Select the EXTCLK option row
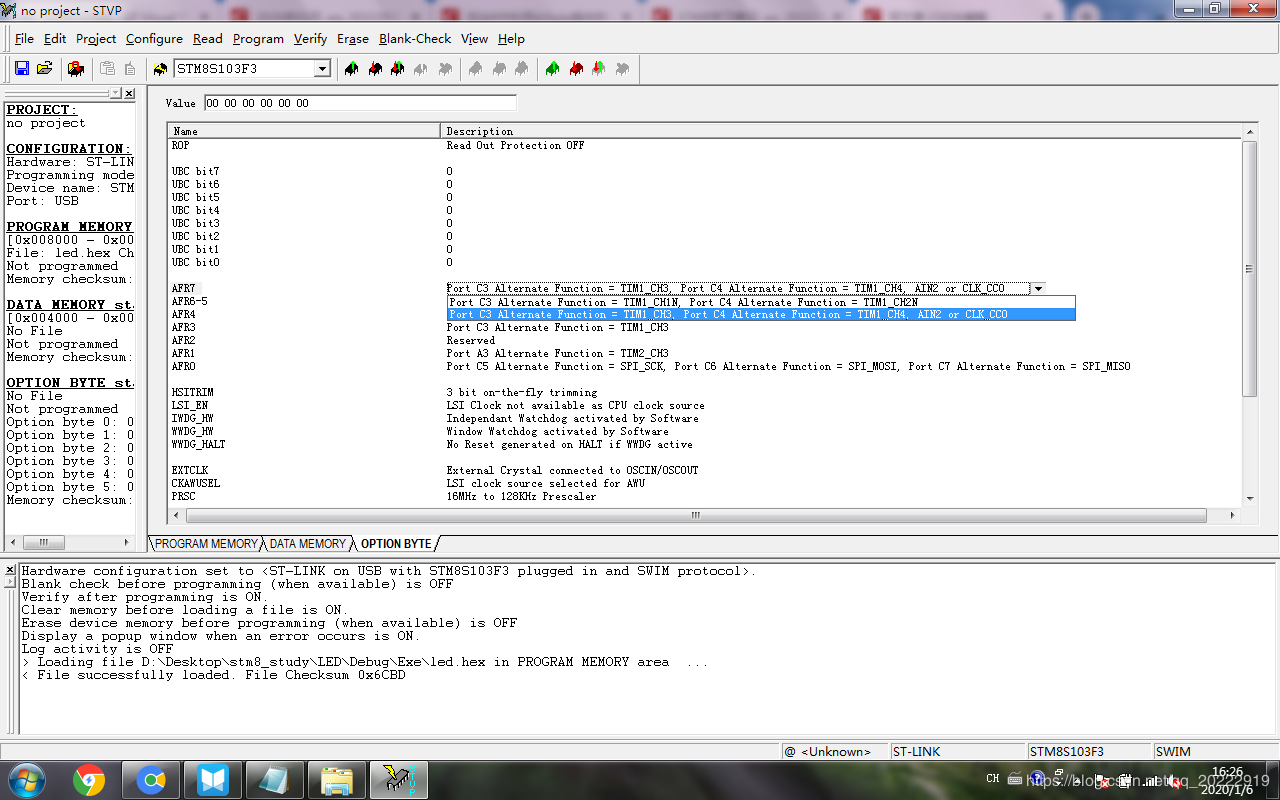Viewport: 1280px width, 800px height. (x=705, y=471)
